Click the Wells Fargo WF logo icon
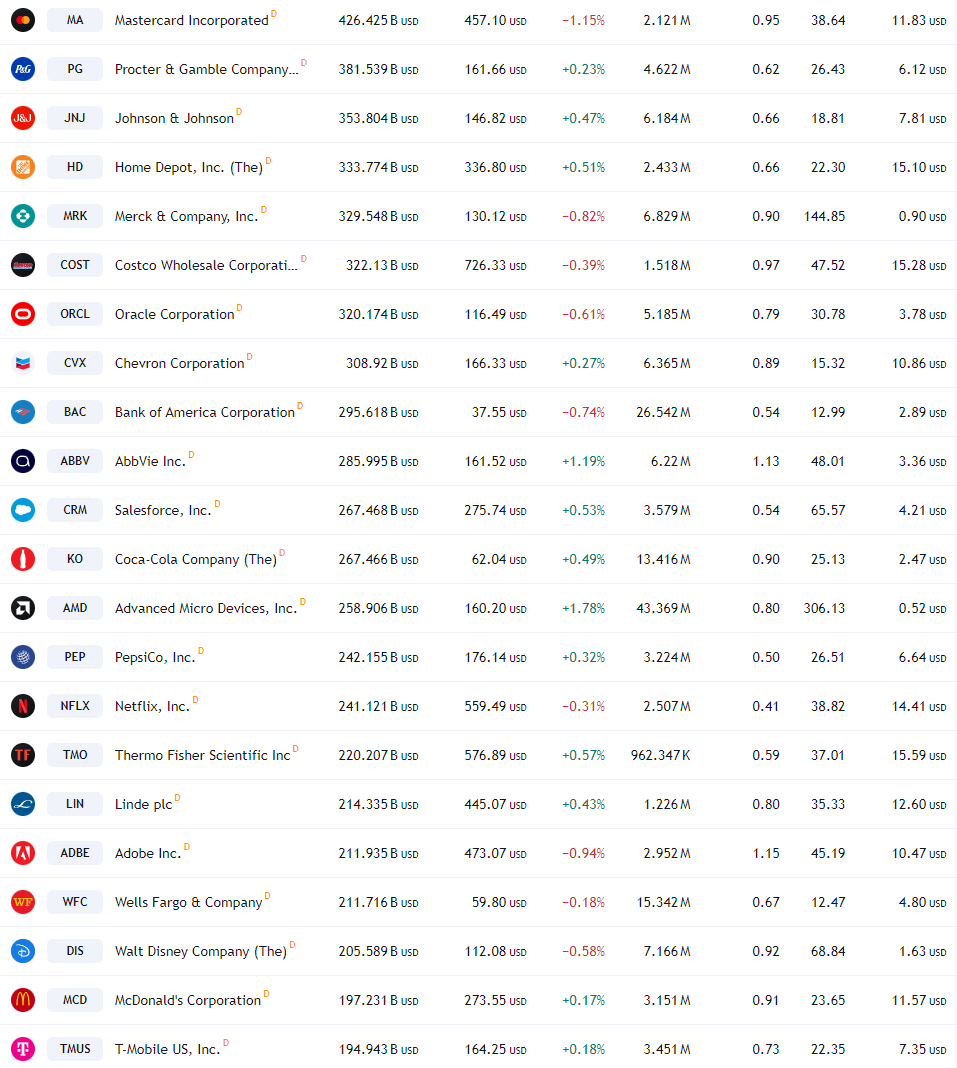This screenshot has height=1068, width=957. tap(23, 902)
